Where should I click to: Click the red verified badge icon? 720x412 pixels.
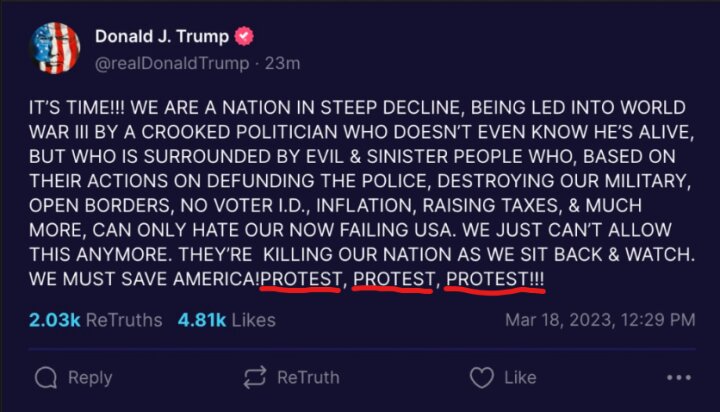[x=243, y=37]
